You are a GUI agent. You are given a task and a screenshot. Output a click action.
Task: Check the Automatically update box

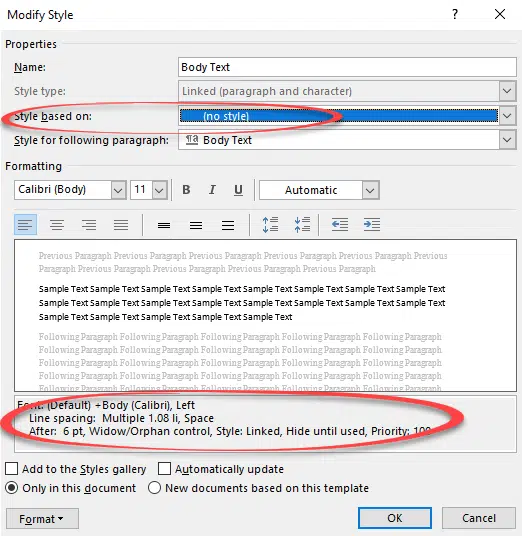pos(164,469)
